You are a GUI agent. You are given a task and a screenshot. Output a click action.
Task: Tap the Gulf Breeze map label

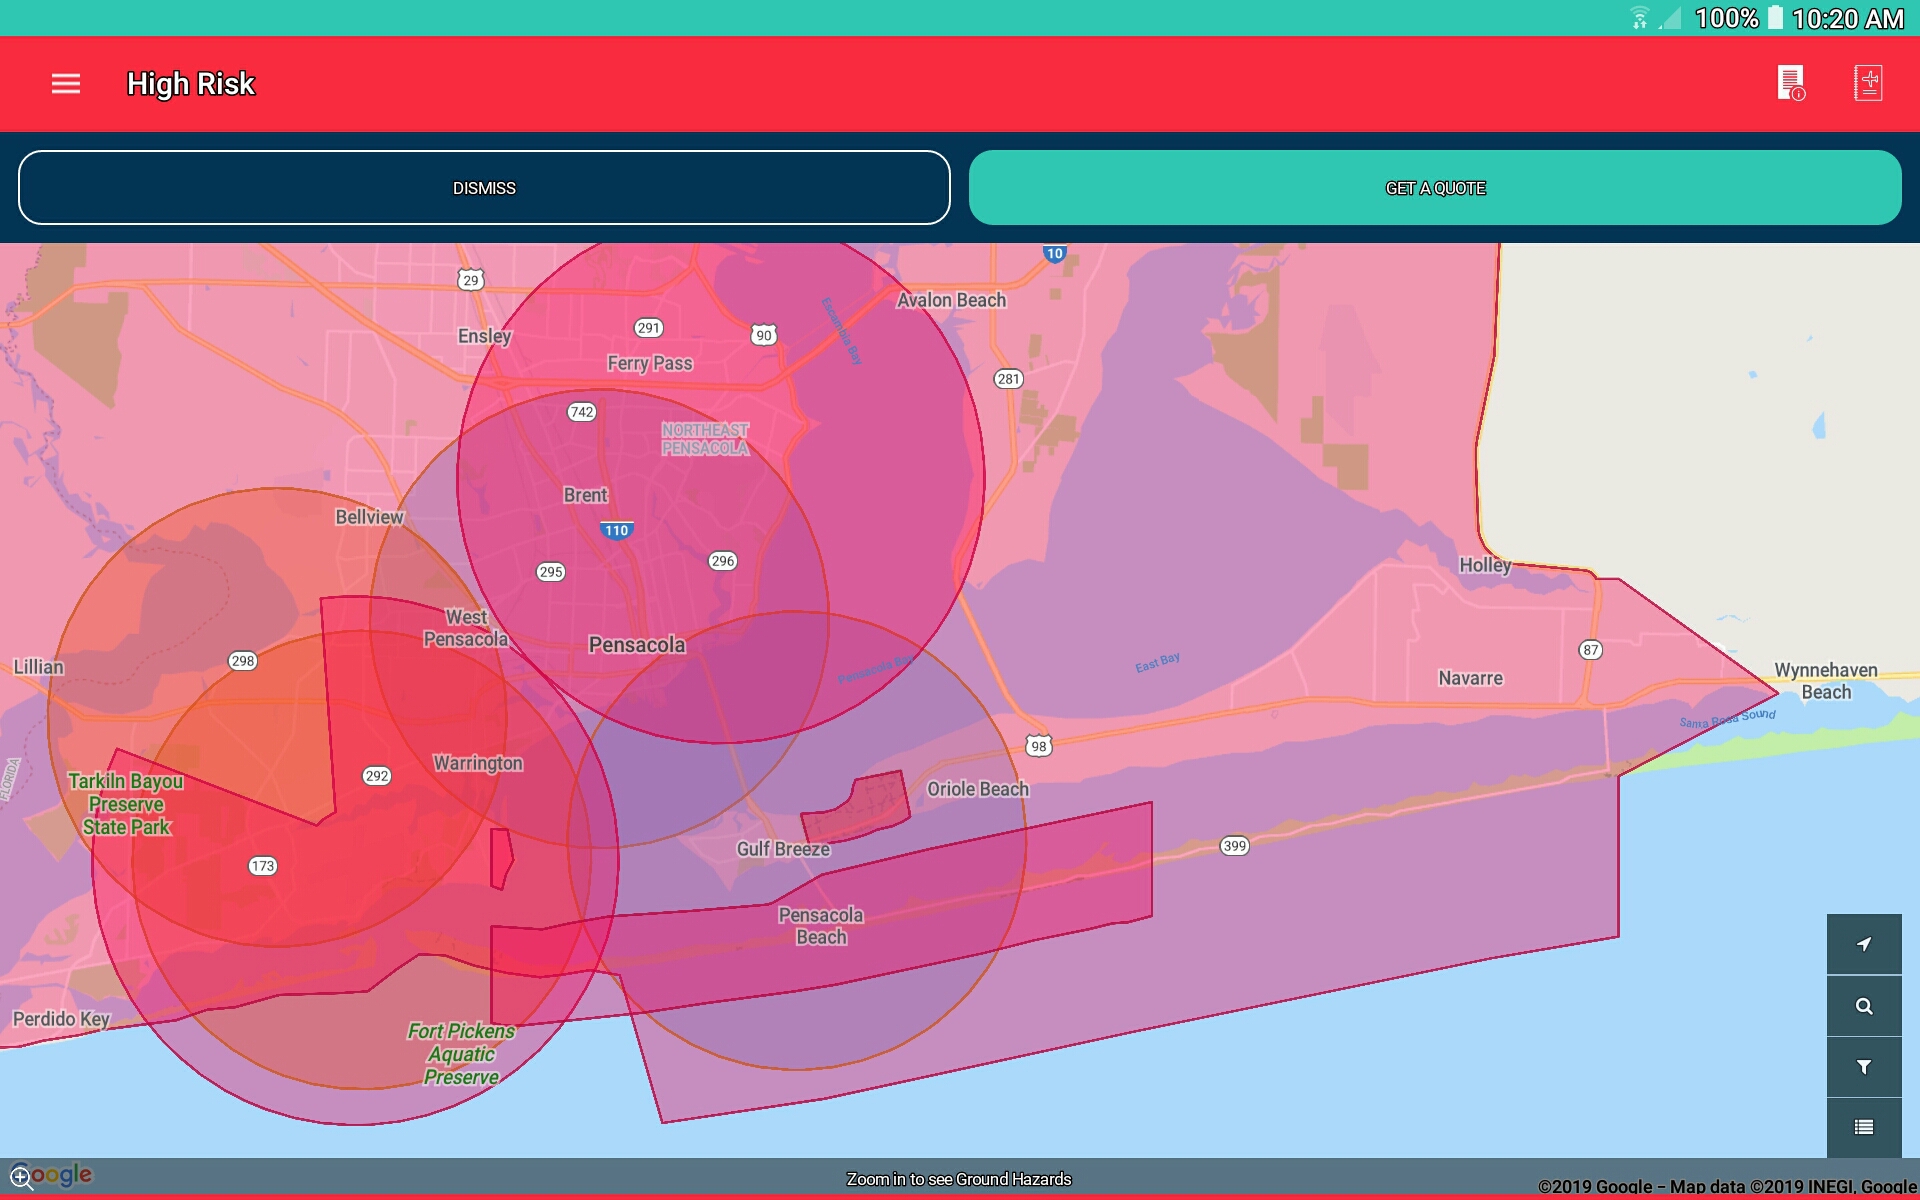[783, 849]
